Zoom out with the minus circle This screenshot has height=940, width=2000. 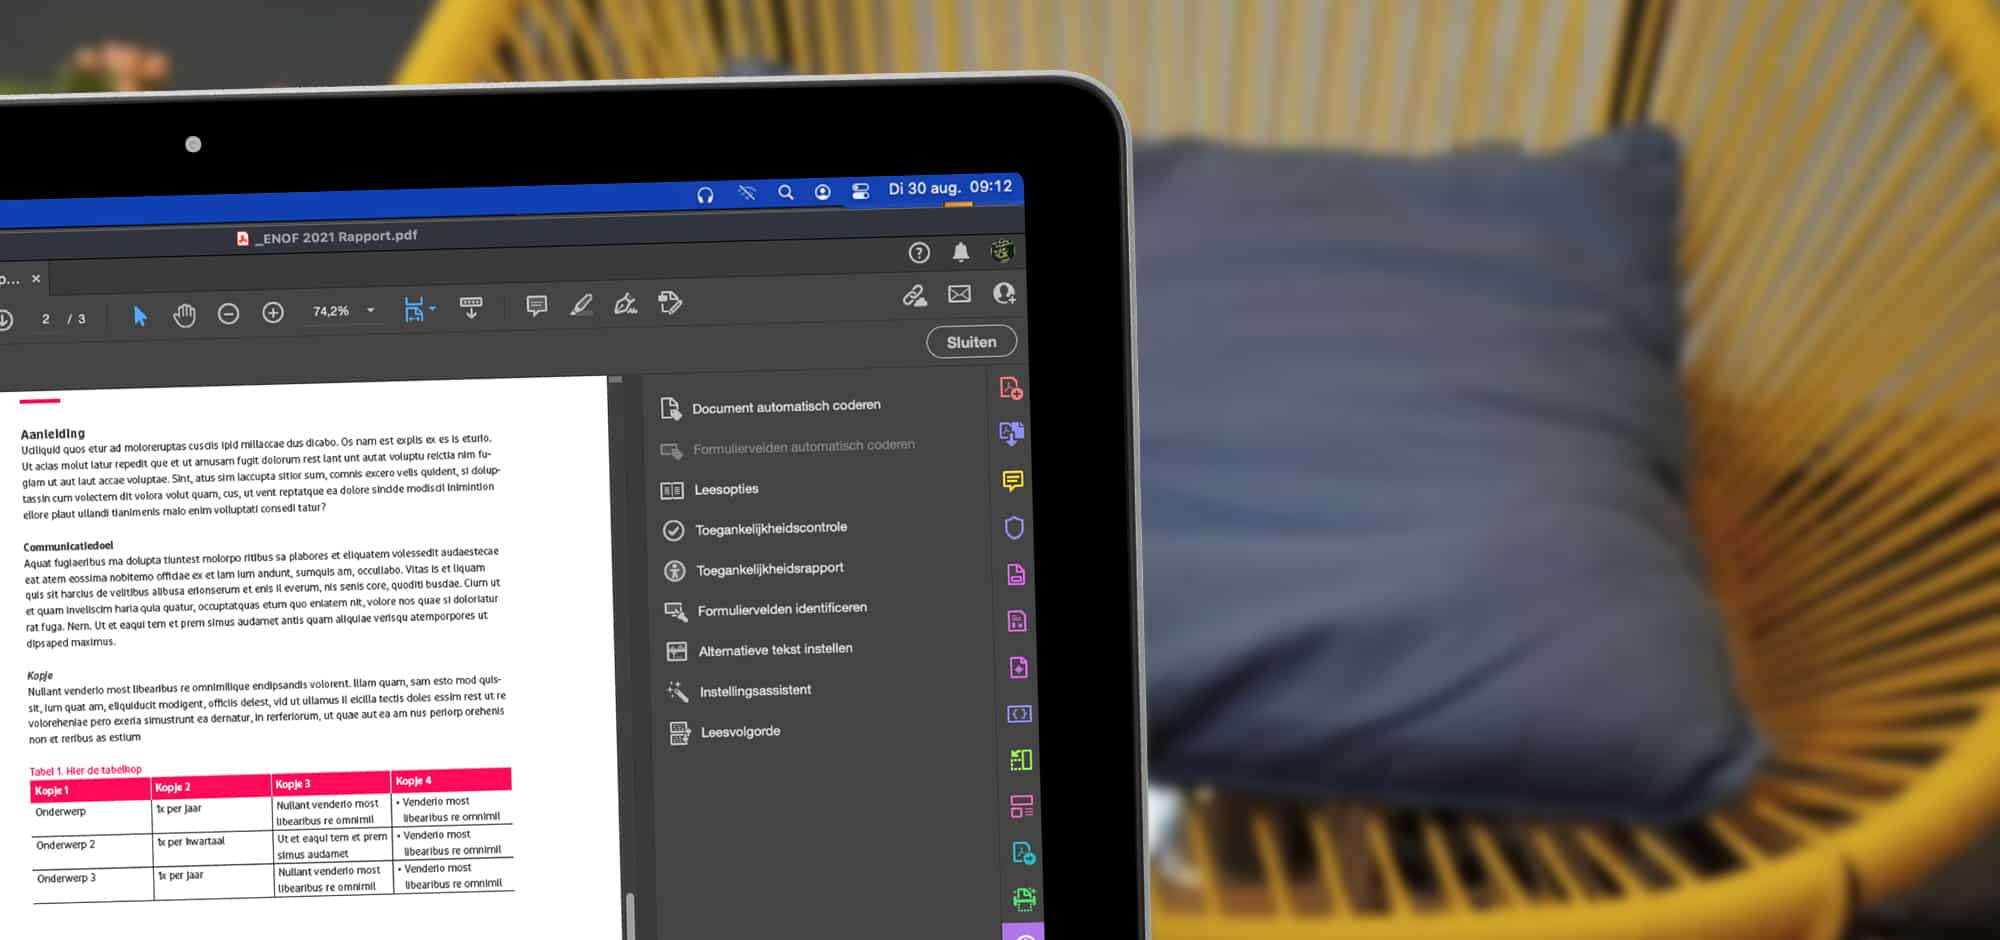click(228, 314)
